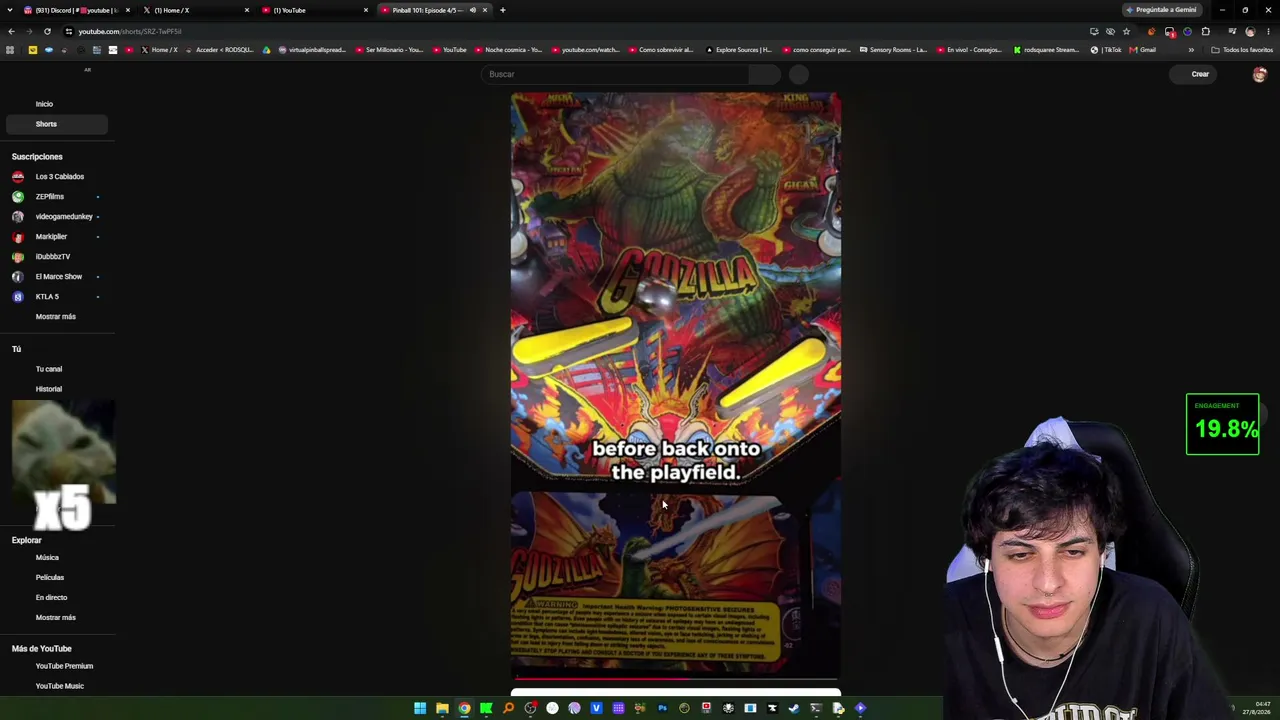The image size is (1280, 720).
Task: Open the TikTok bookmark
Action: (1108, 50)
